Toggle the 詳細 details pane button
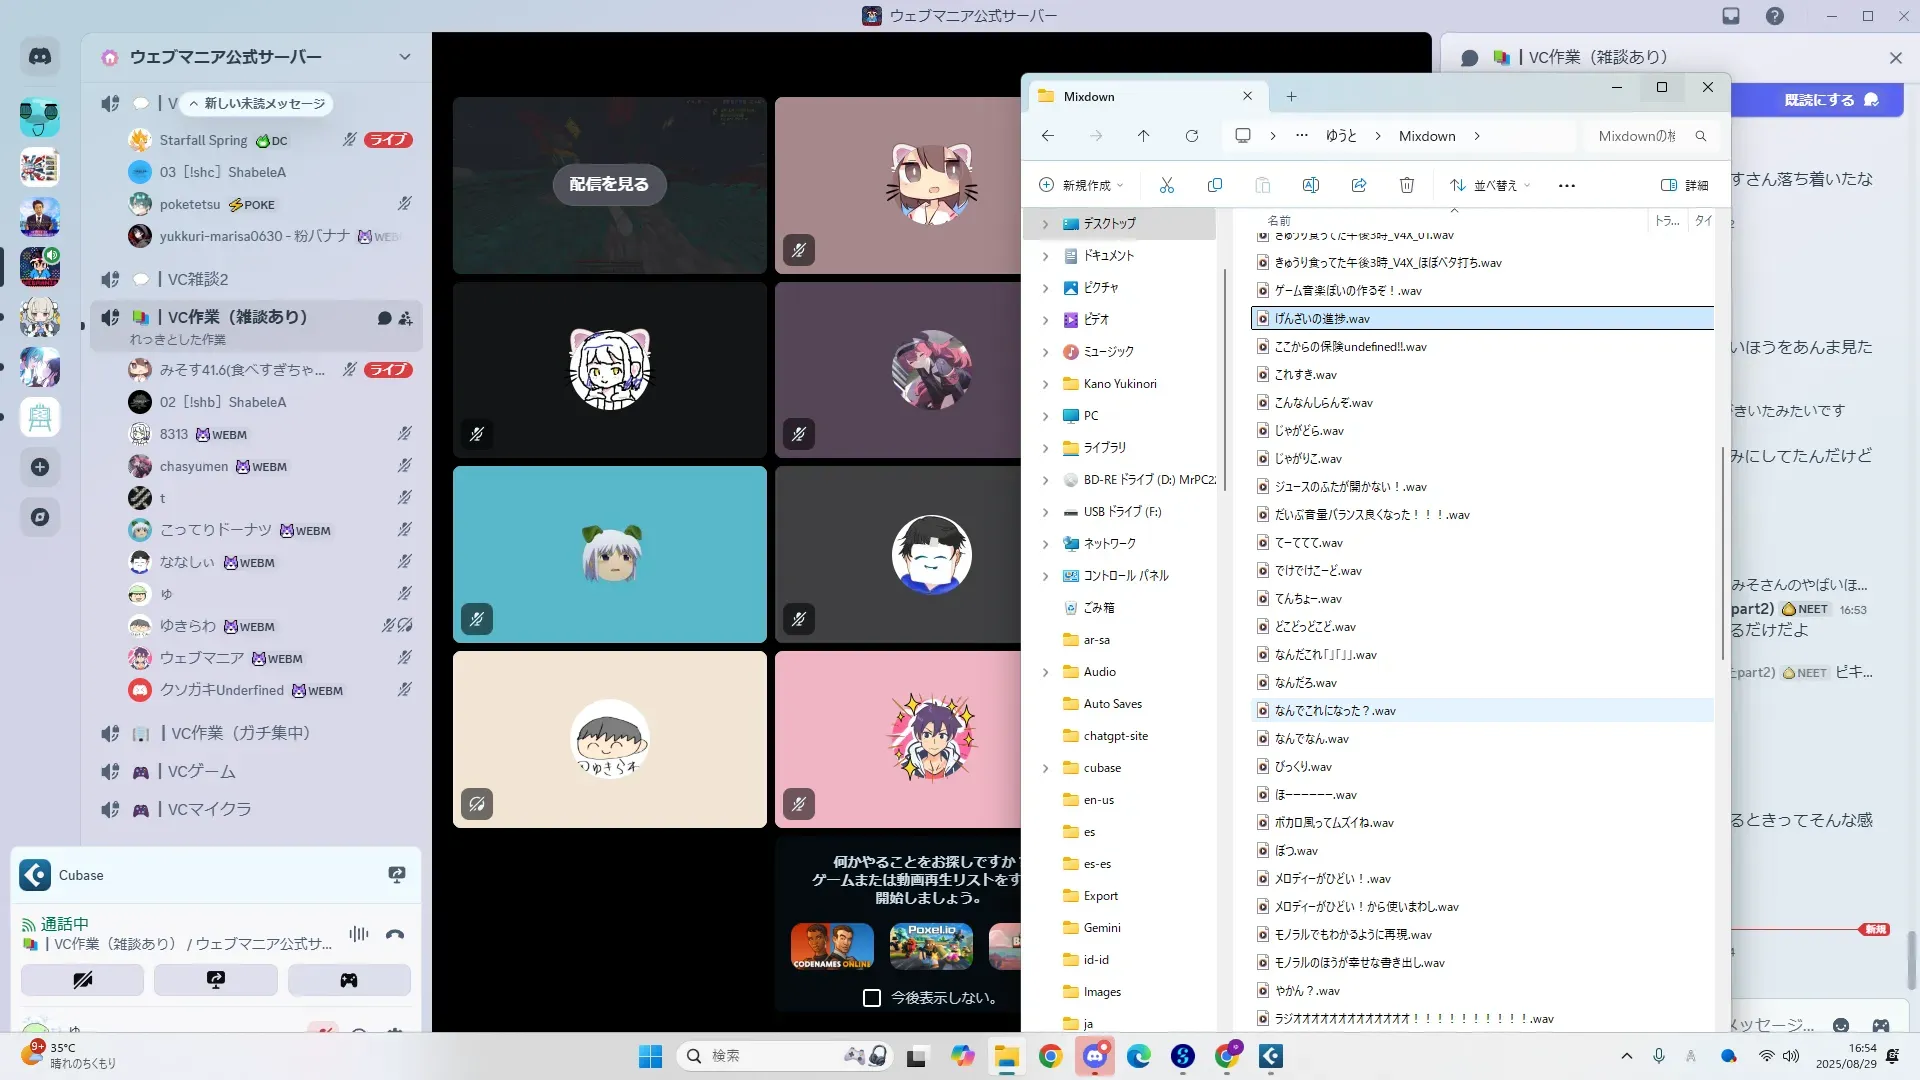Image resolution: width=1920 pixels, height=1080 pixels. pos(1684,185)
